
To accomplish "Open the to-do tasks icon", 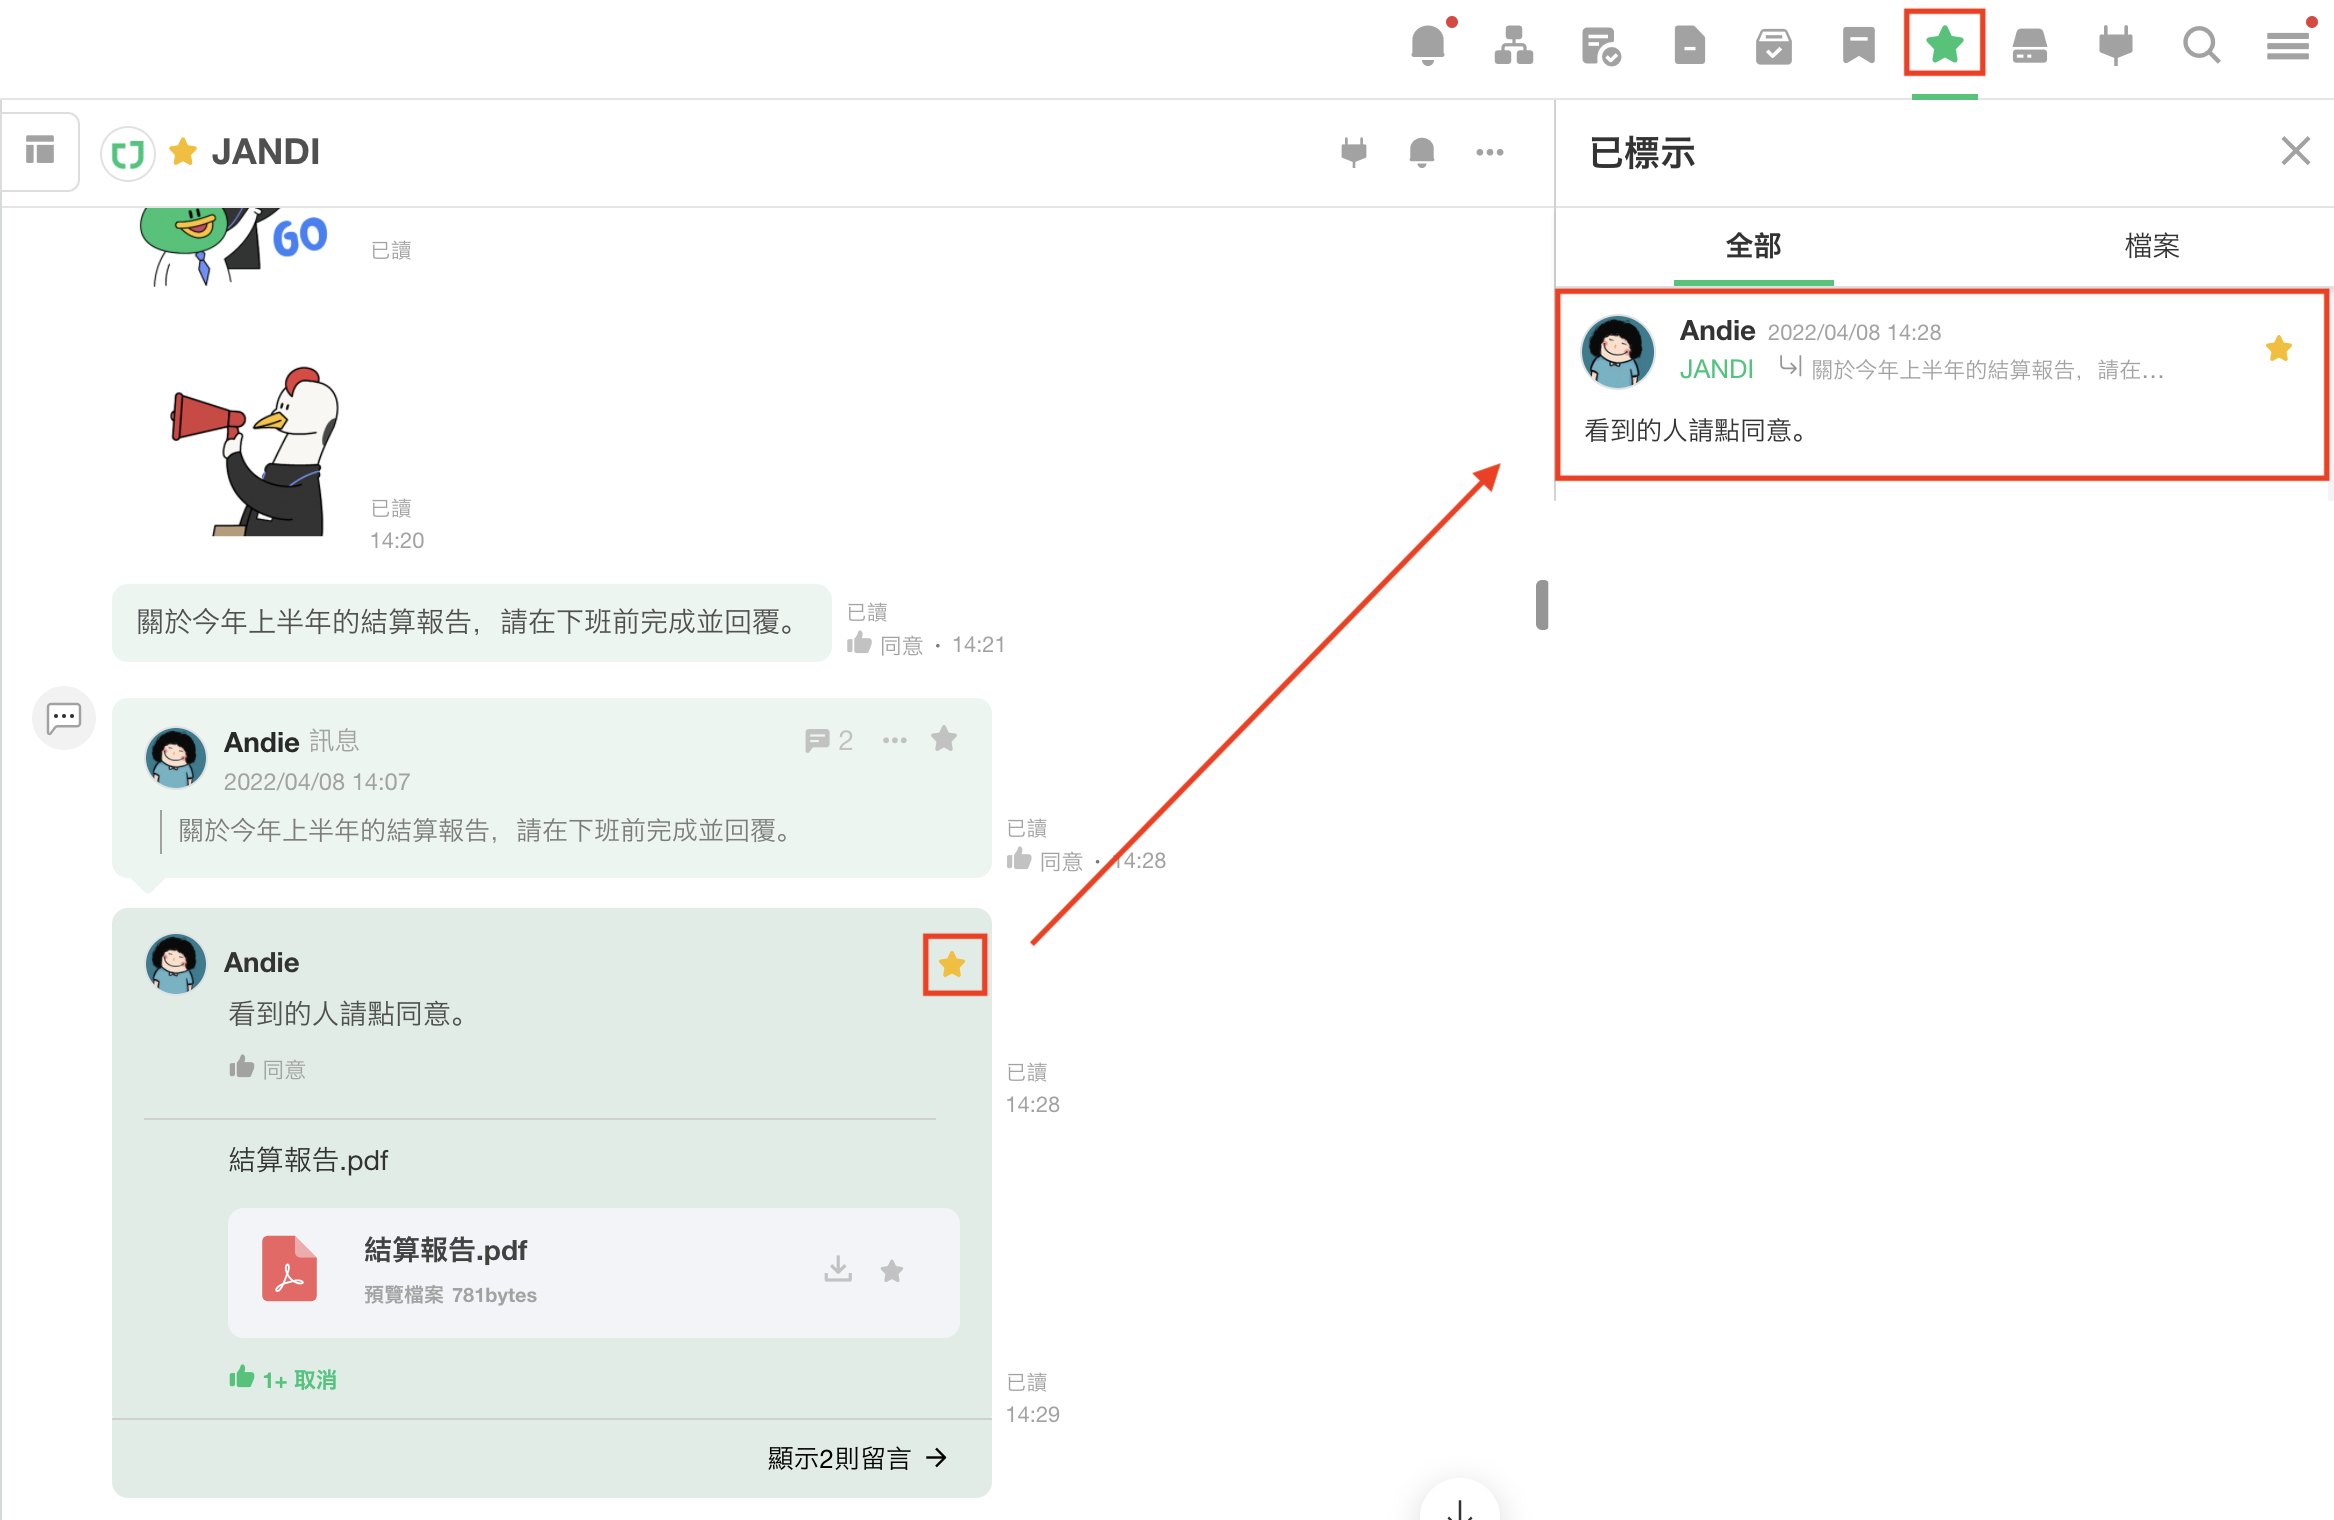I will tap(1600, 46).
